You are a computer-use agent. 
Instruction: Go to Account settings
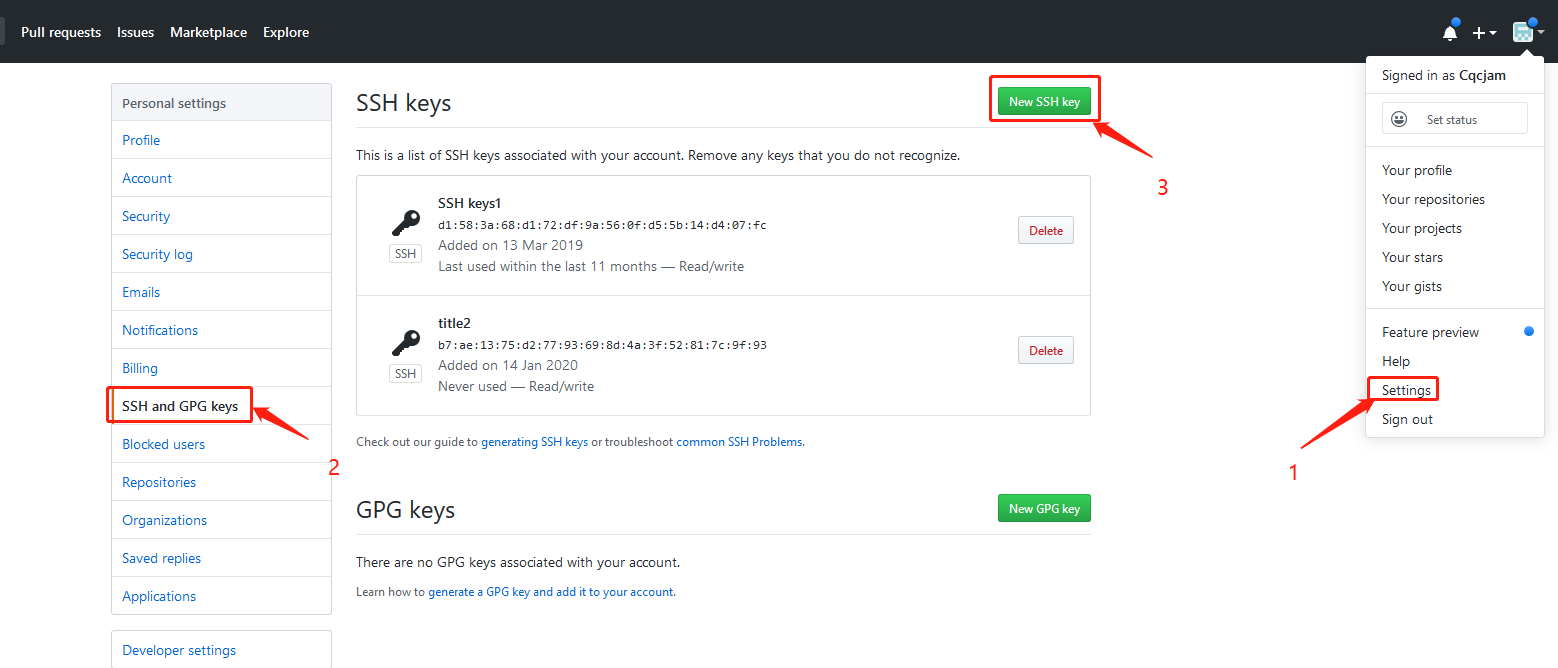221,178
